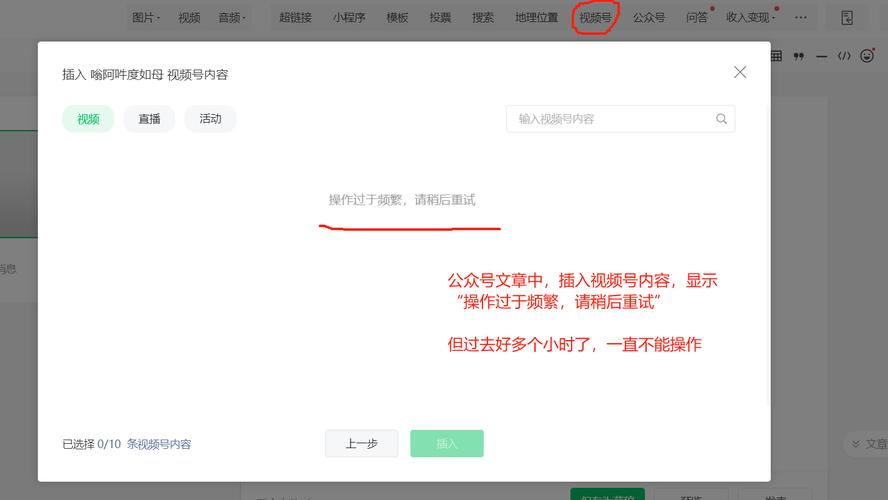Open 模板 from the toolbar
This screenshot has width=888, height=500.
coord(397,18)
